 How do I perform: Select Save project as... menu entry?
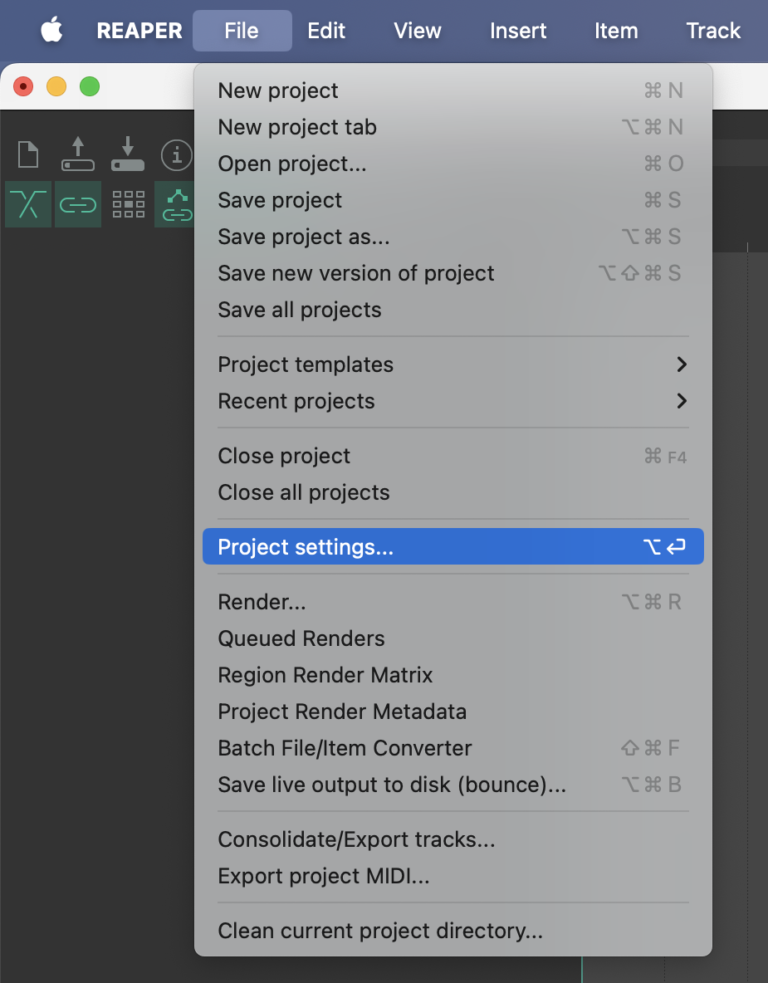pos(304,237)
